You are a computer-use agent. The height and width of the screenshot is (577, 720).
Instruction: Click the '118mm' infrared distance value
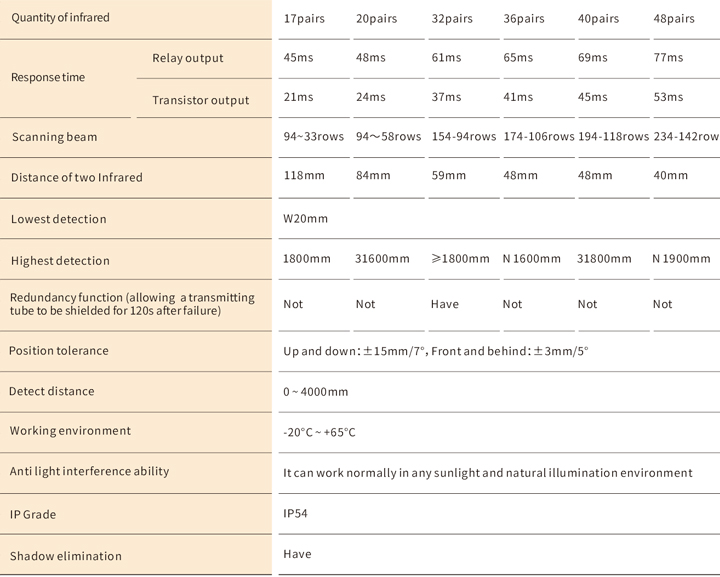304,175
